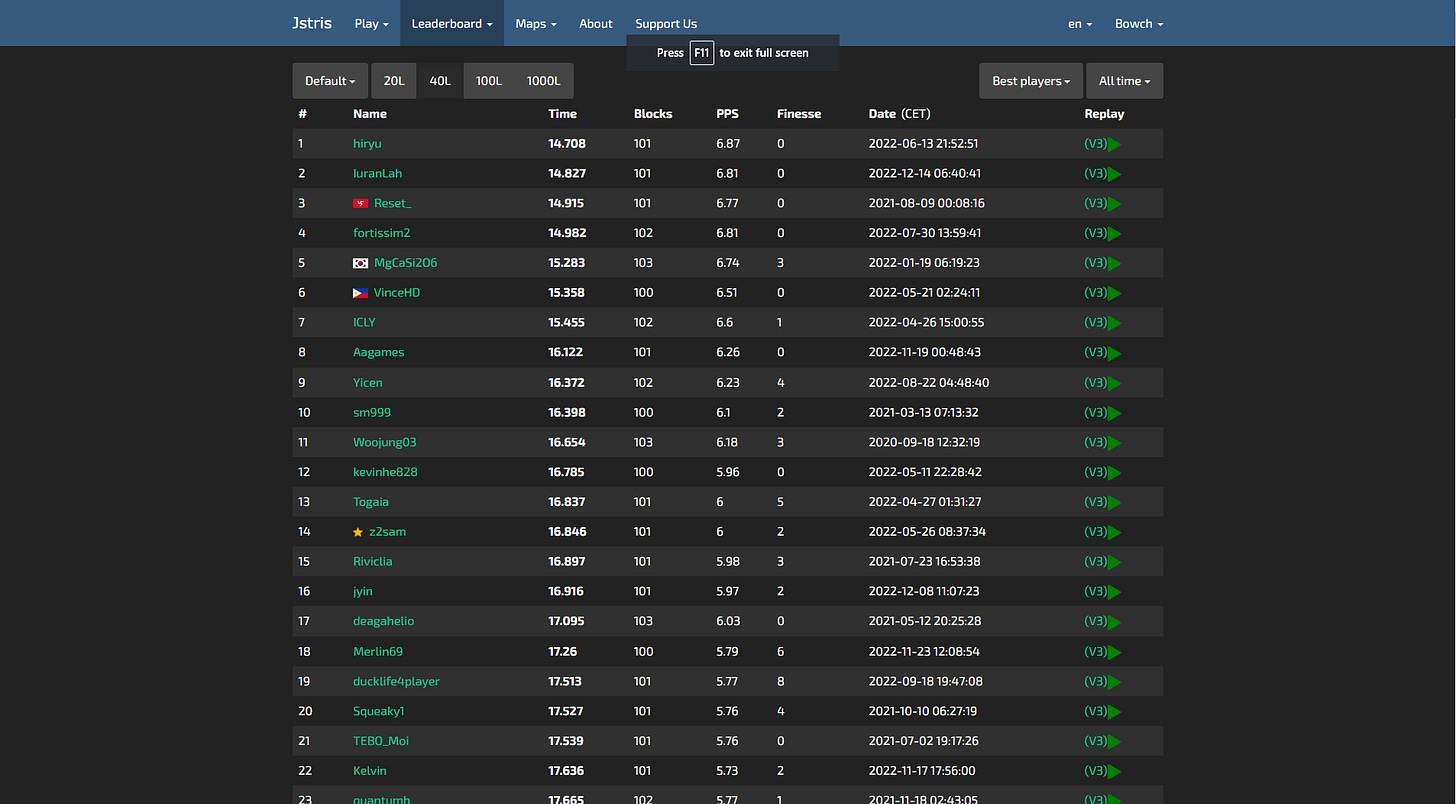Image resolution: width=1456 pixels, height=804 pixels.
Task: Play the replay on Woojung03's row
Action: click(1113, 442)
